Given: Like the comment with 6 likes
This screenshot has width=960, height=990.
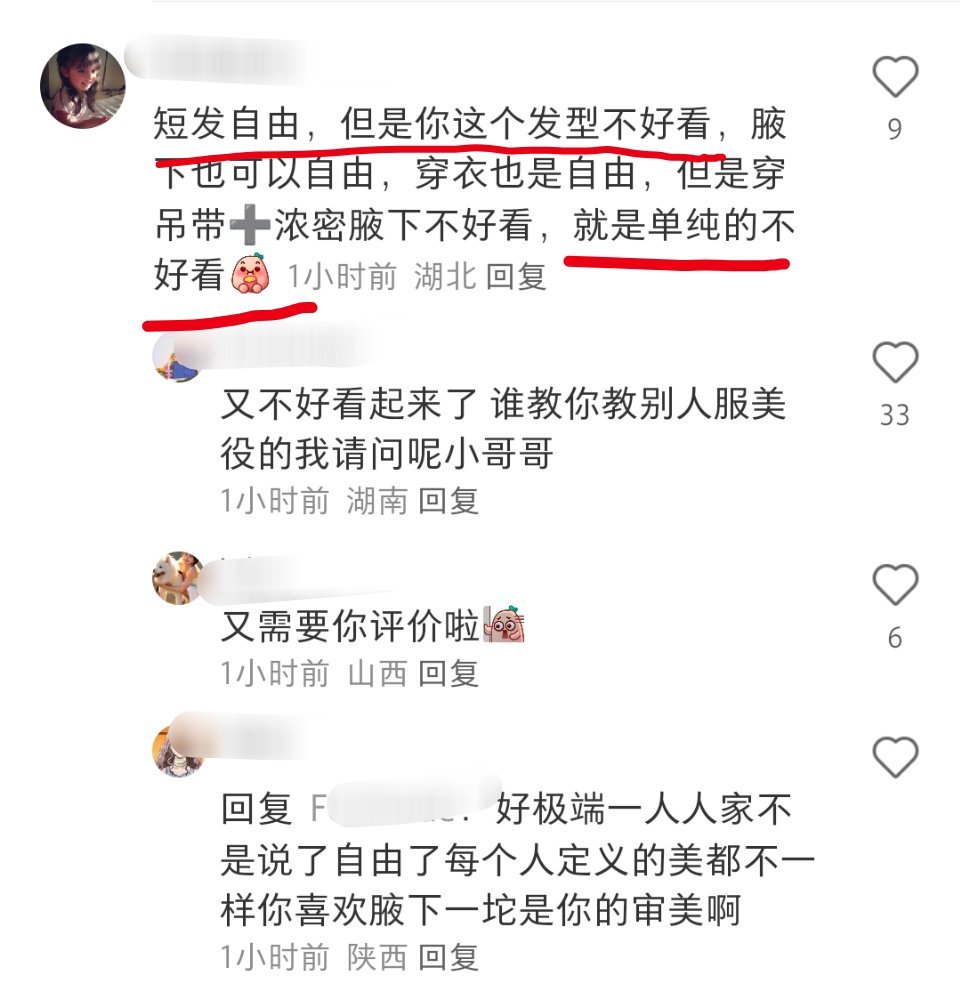Looking at the screenshot, I should pyautogui.click(x=895, y=585).
